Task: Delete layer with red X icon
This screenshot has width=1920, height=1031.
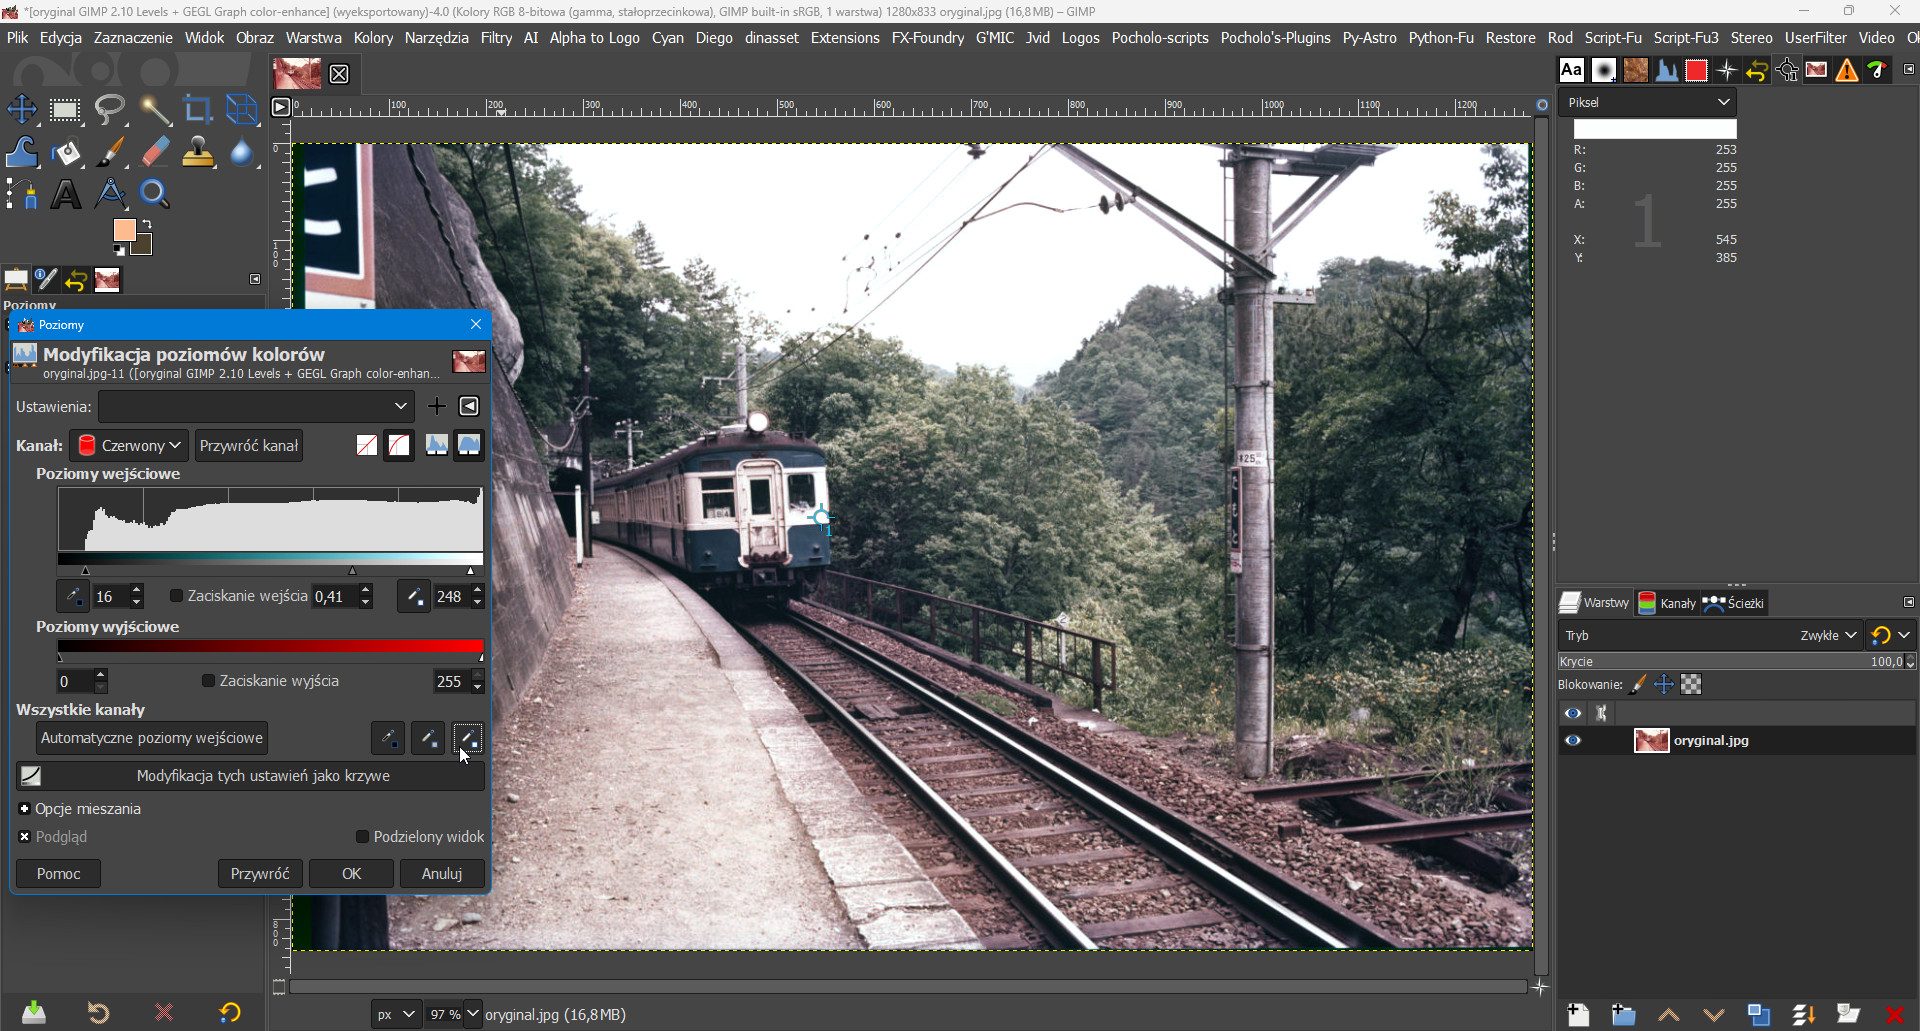Action: [x=1894, y=1015]
